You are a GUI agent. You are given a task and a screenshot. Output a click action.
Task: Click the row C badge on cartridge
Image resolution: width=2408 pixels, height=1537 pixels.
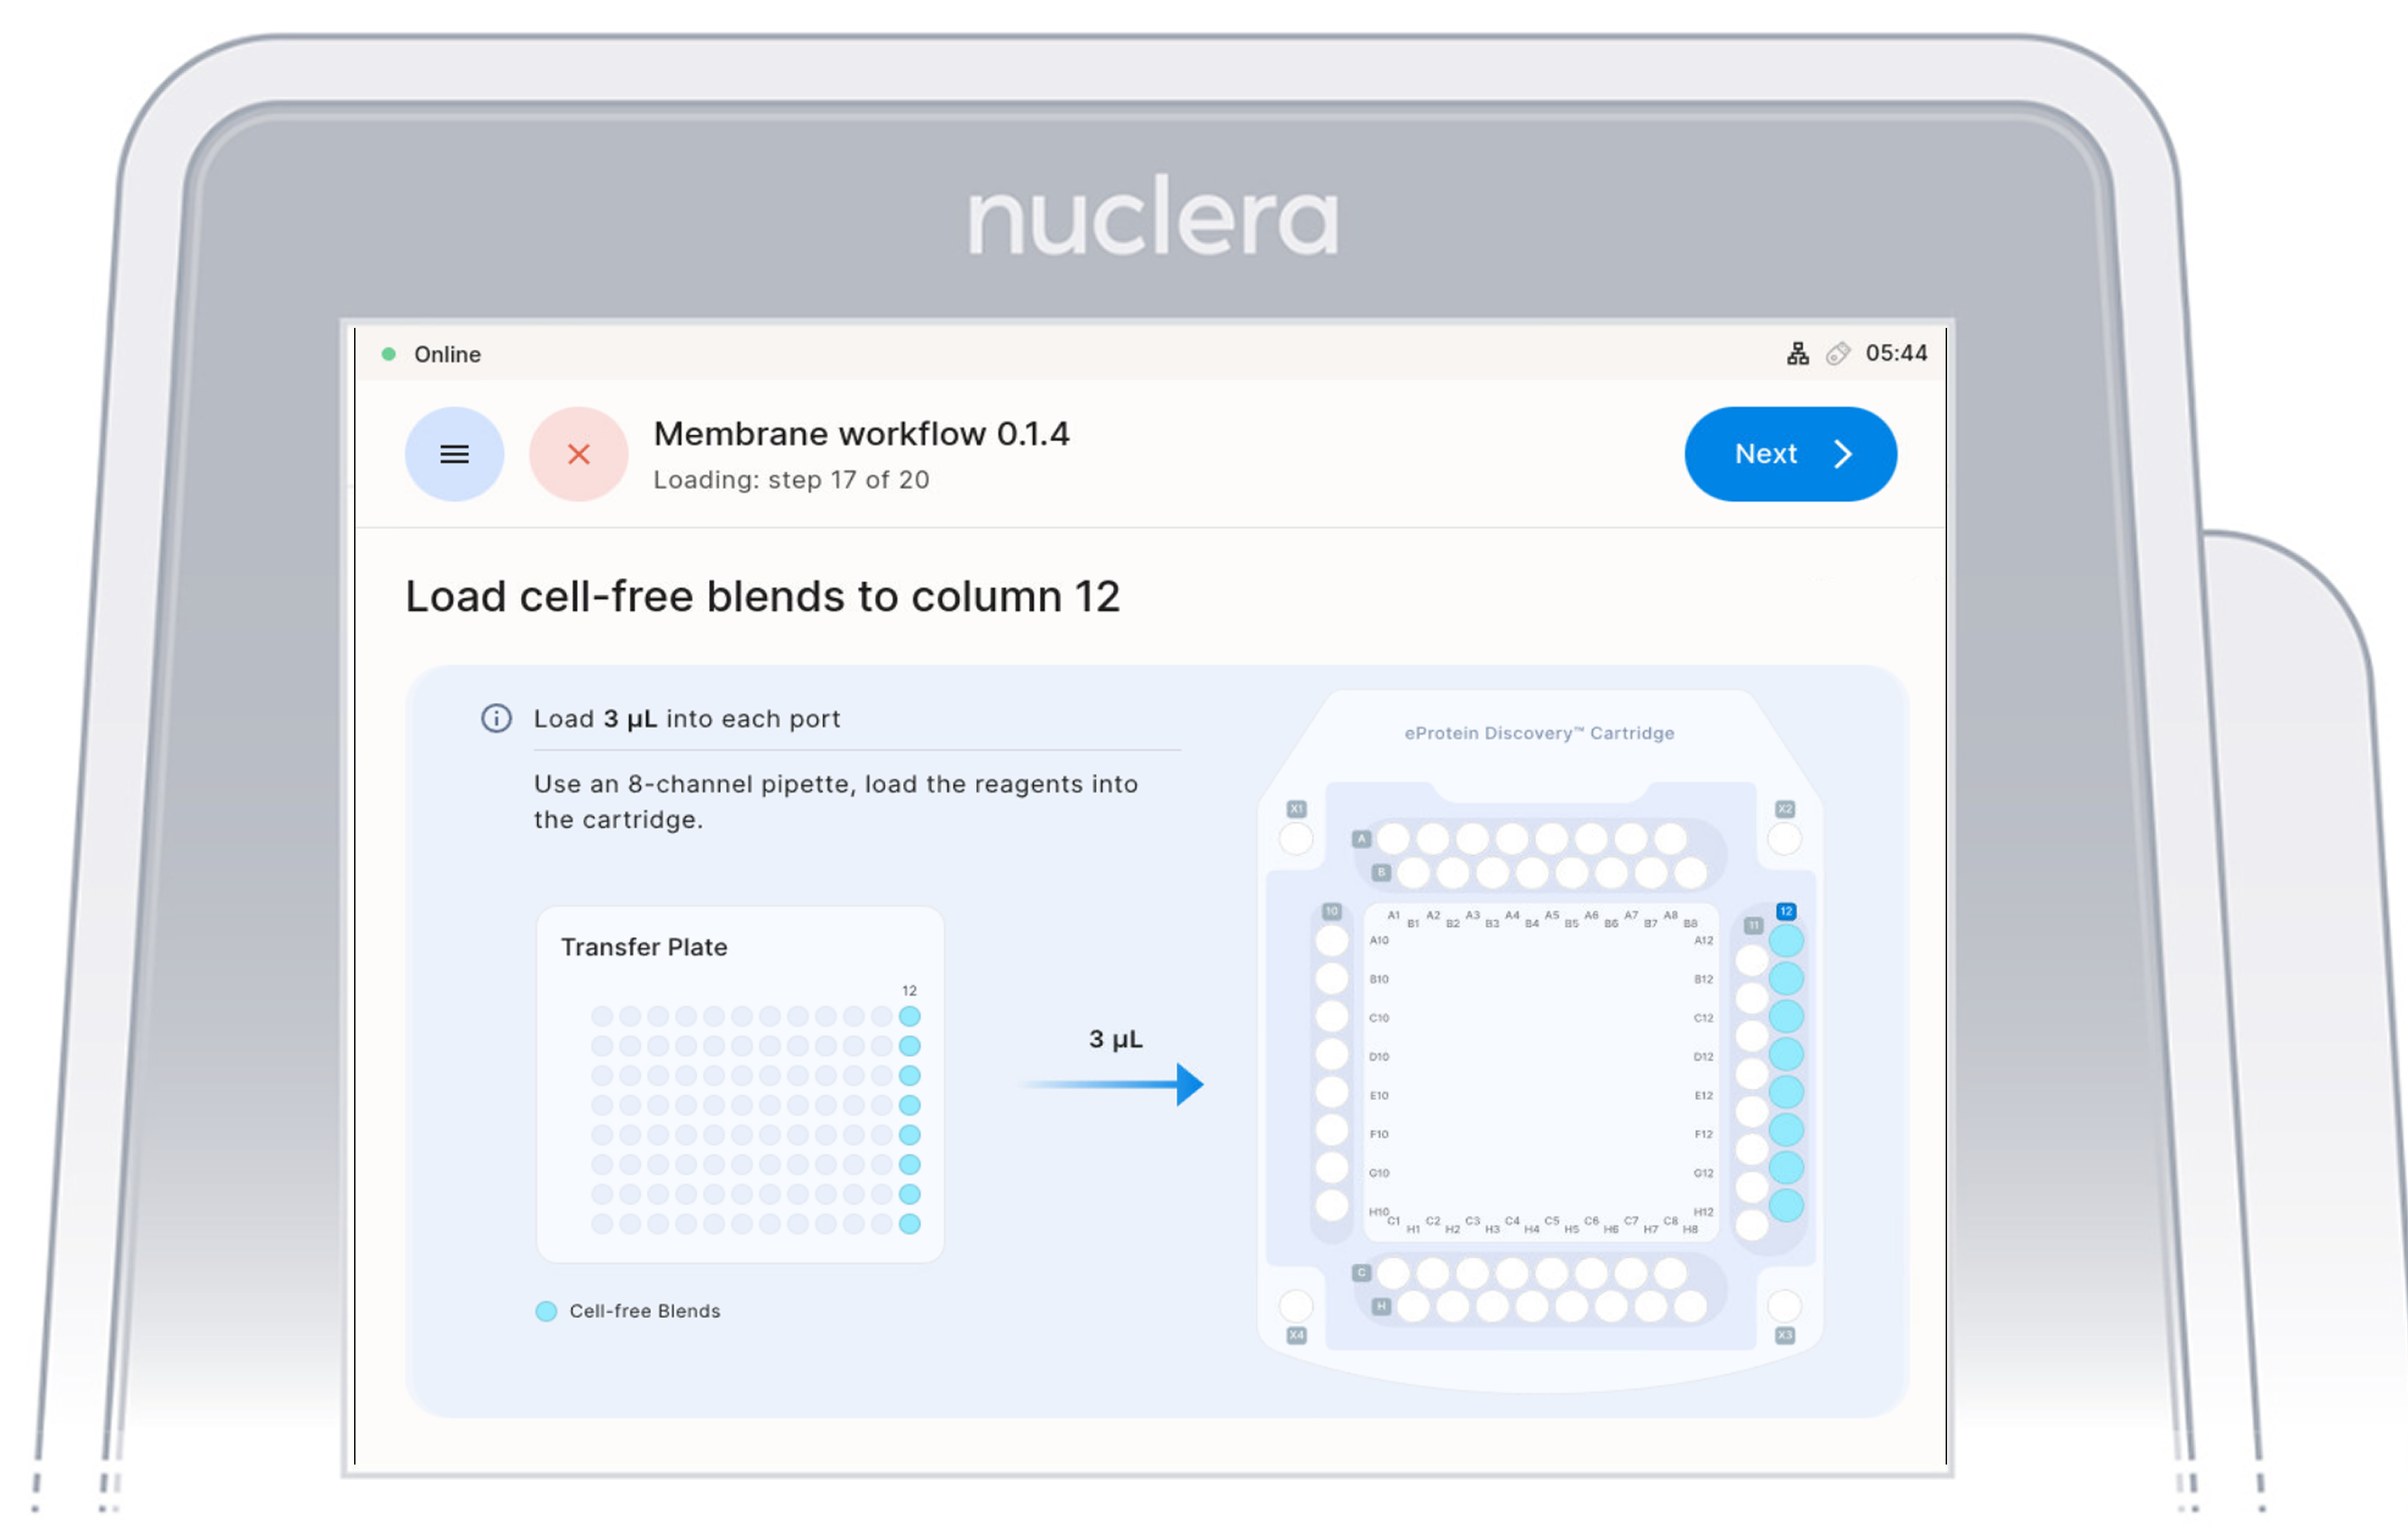pos(1361,1273)
